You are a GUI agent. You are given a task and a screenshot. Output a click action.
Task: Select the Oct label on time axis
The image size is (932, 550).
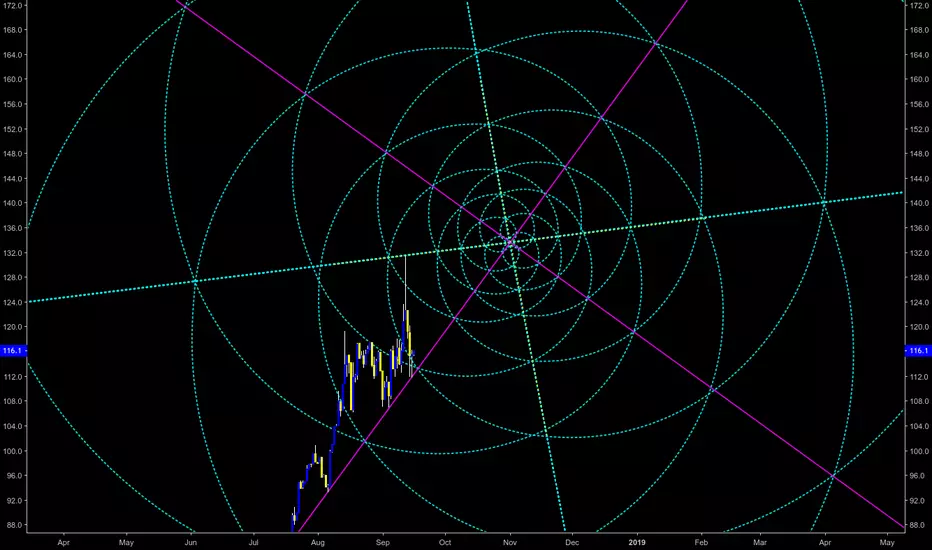(x=445, y=542)
